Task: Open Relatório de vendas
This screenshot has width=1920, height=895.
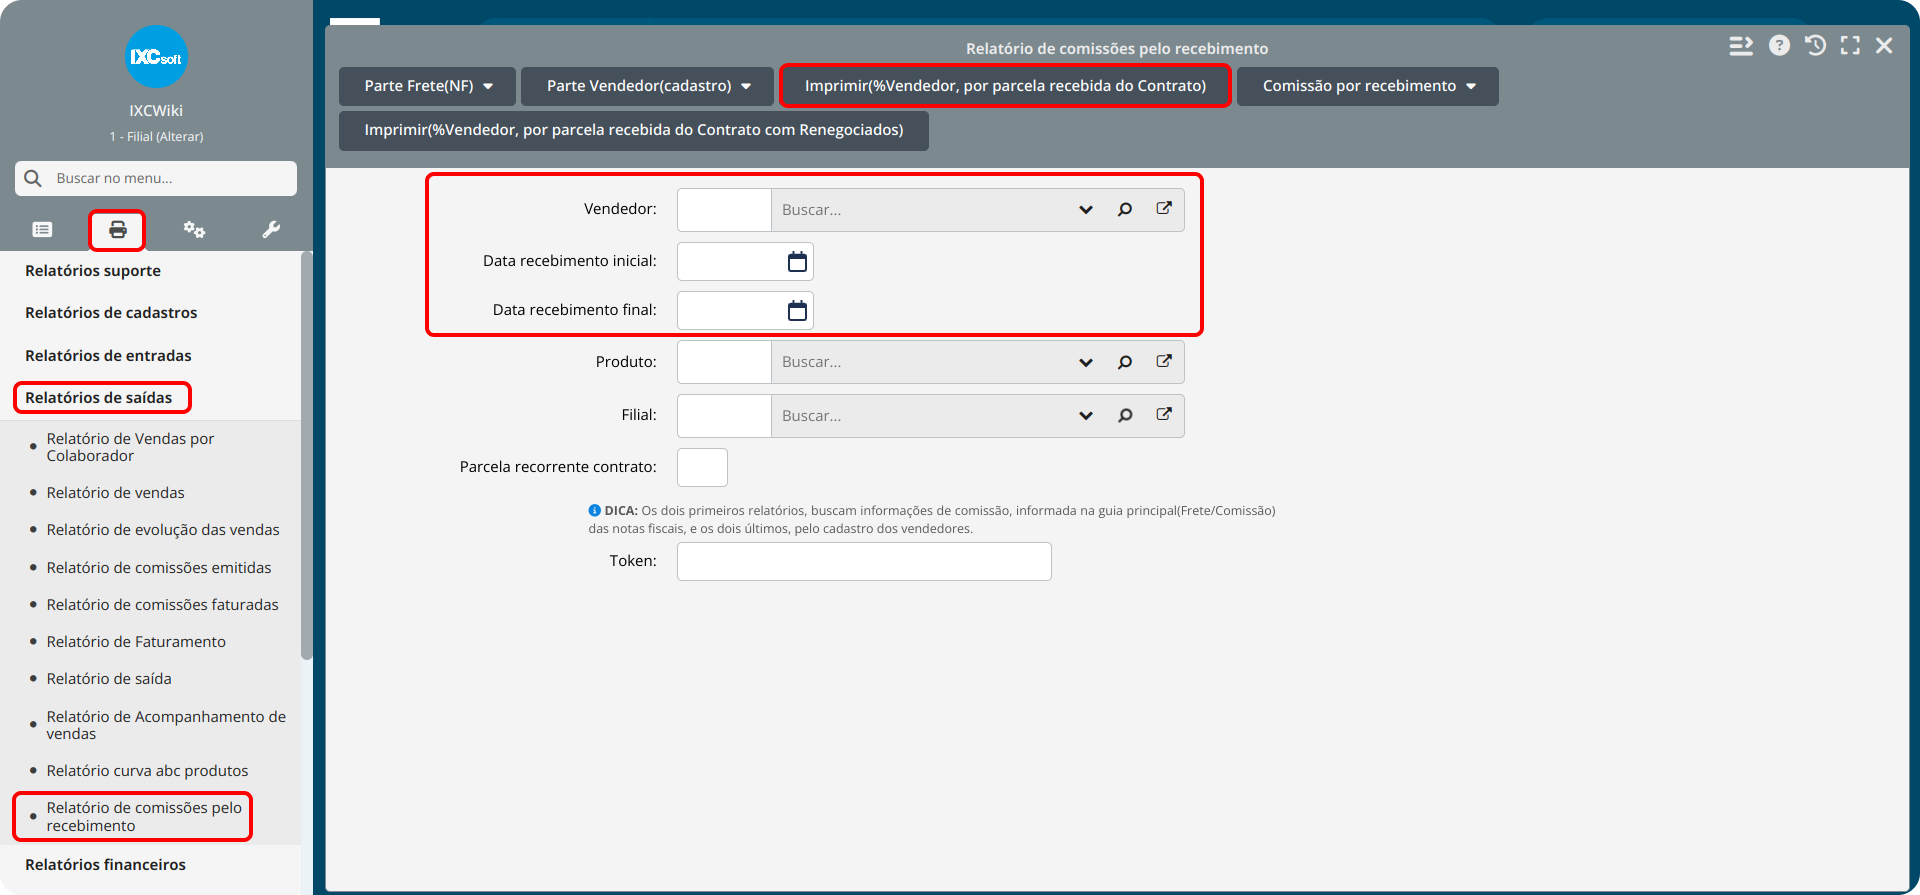Action: [115, 493]
